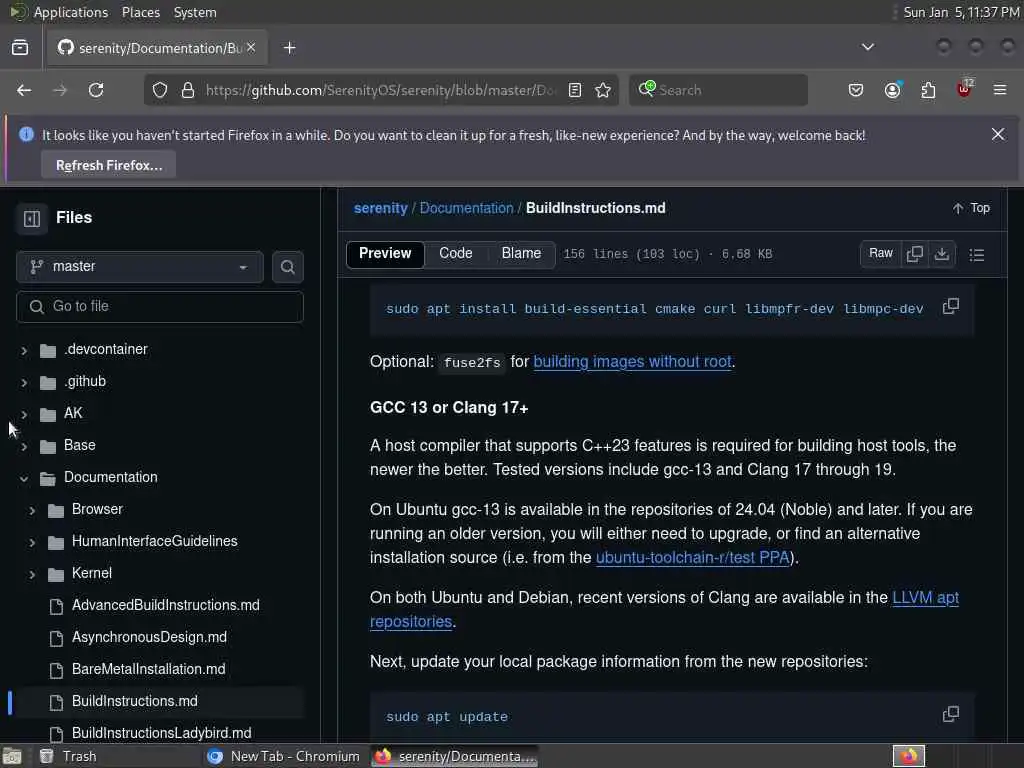
Task: Open AdvancedBuildInstructions.md file
Action: point(165,605)
